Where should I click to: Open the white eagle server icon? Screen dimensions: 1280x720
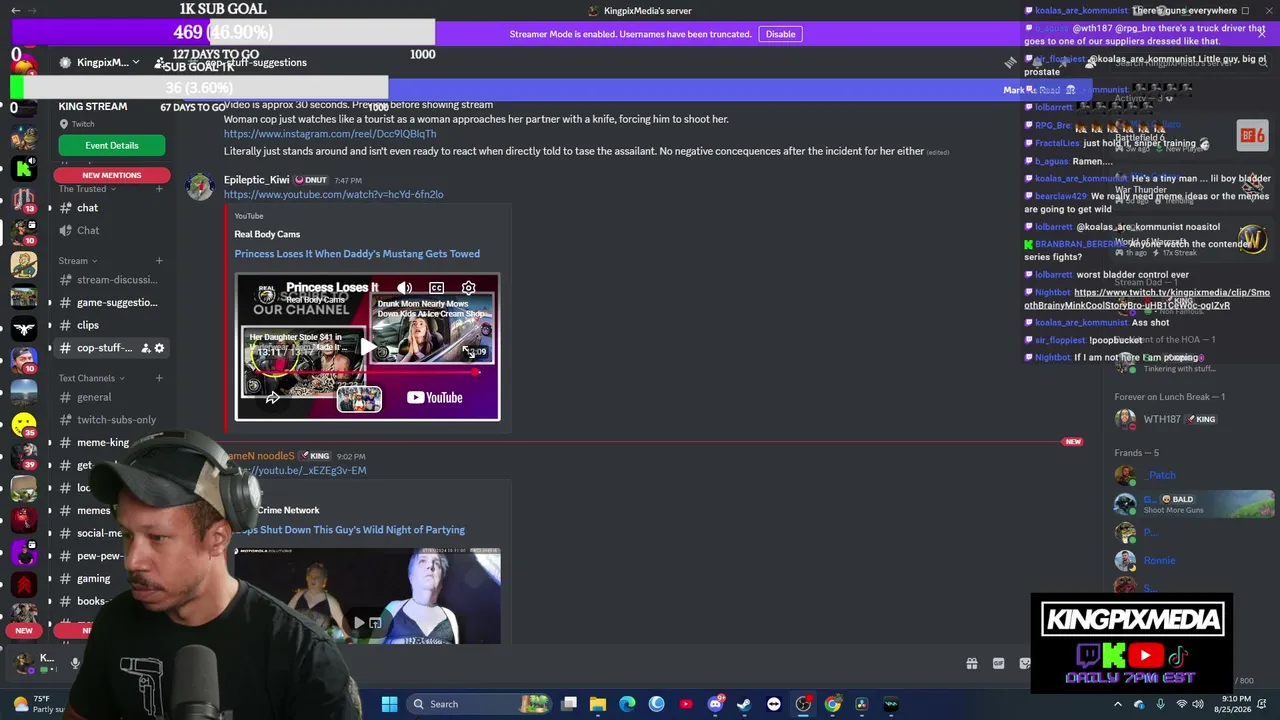24,328
